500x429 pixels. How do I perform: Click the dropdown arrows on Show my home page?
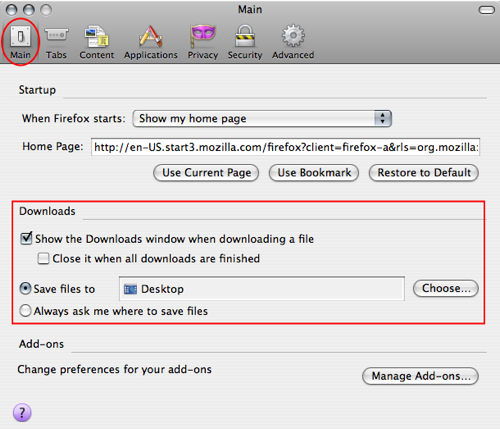click(382, 118)
